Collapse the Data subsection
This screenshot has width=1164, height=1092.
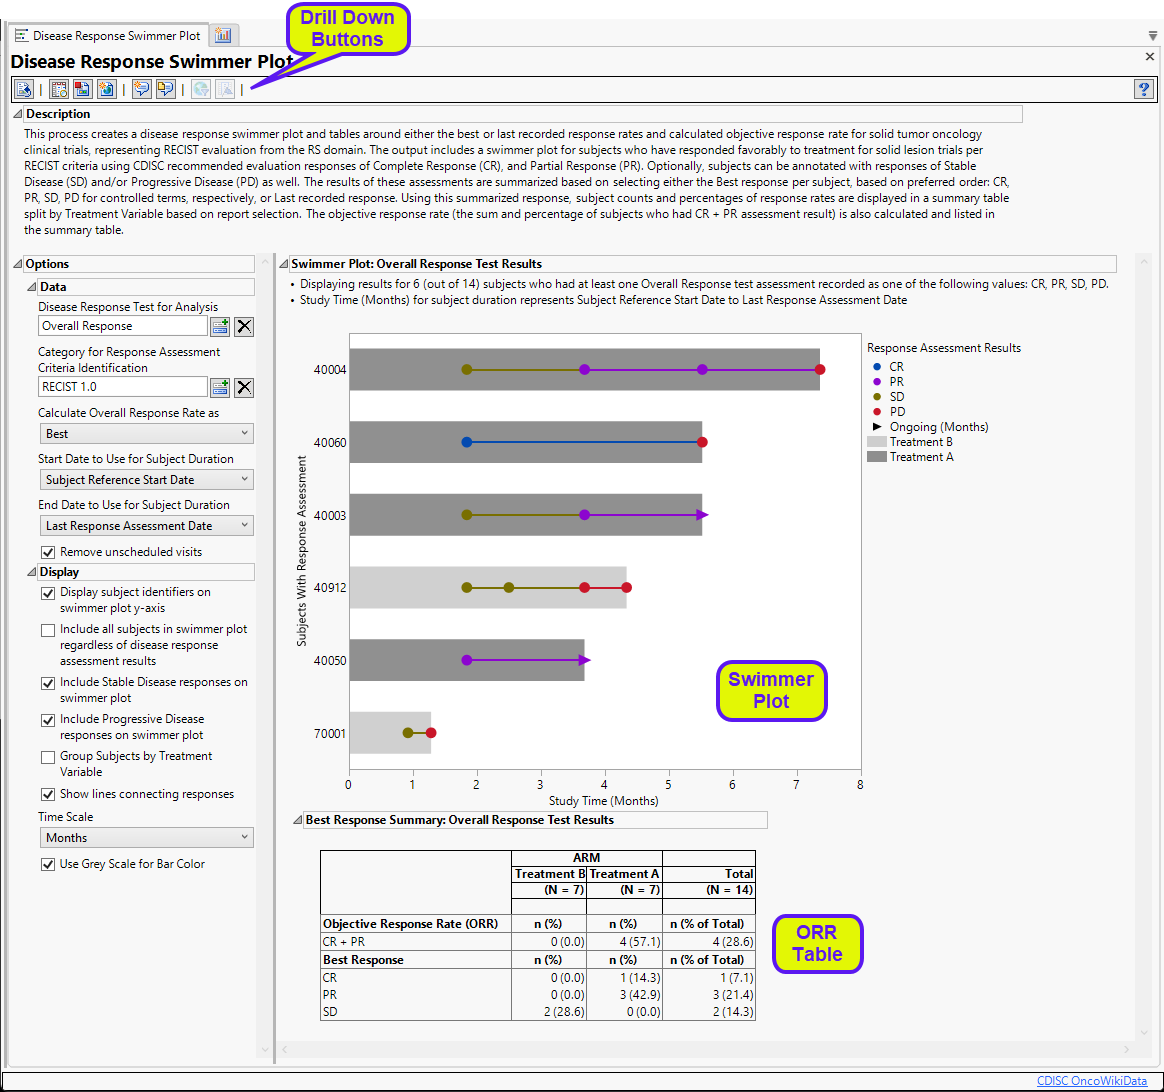(x=32, y=287)
